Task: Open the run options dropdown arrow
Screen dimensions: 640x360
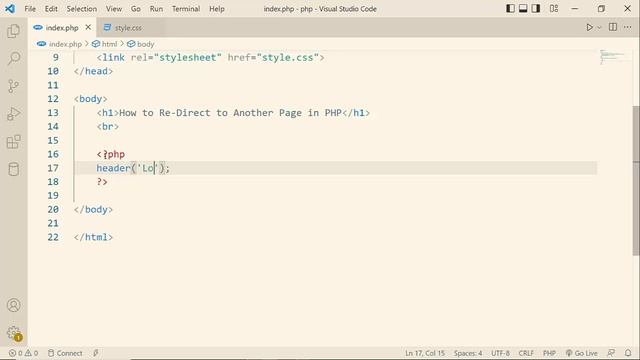Action: tap(599, 27)
